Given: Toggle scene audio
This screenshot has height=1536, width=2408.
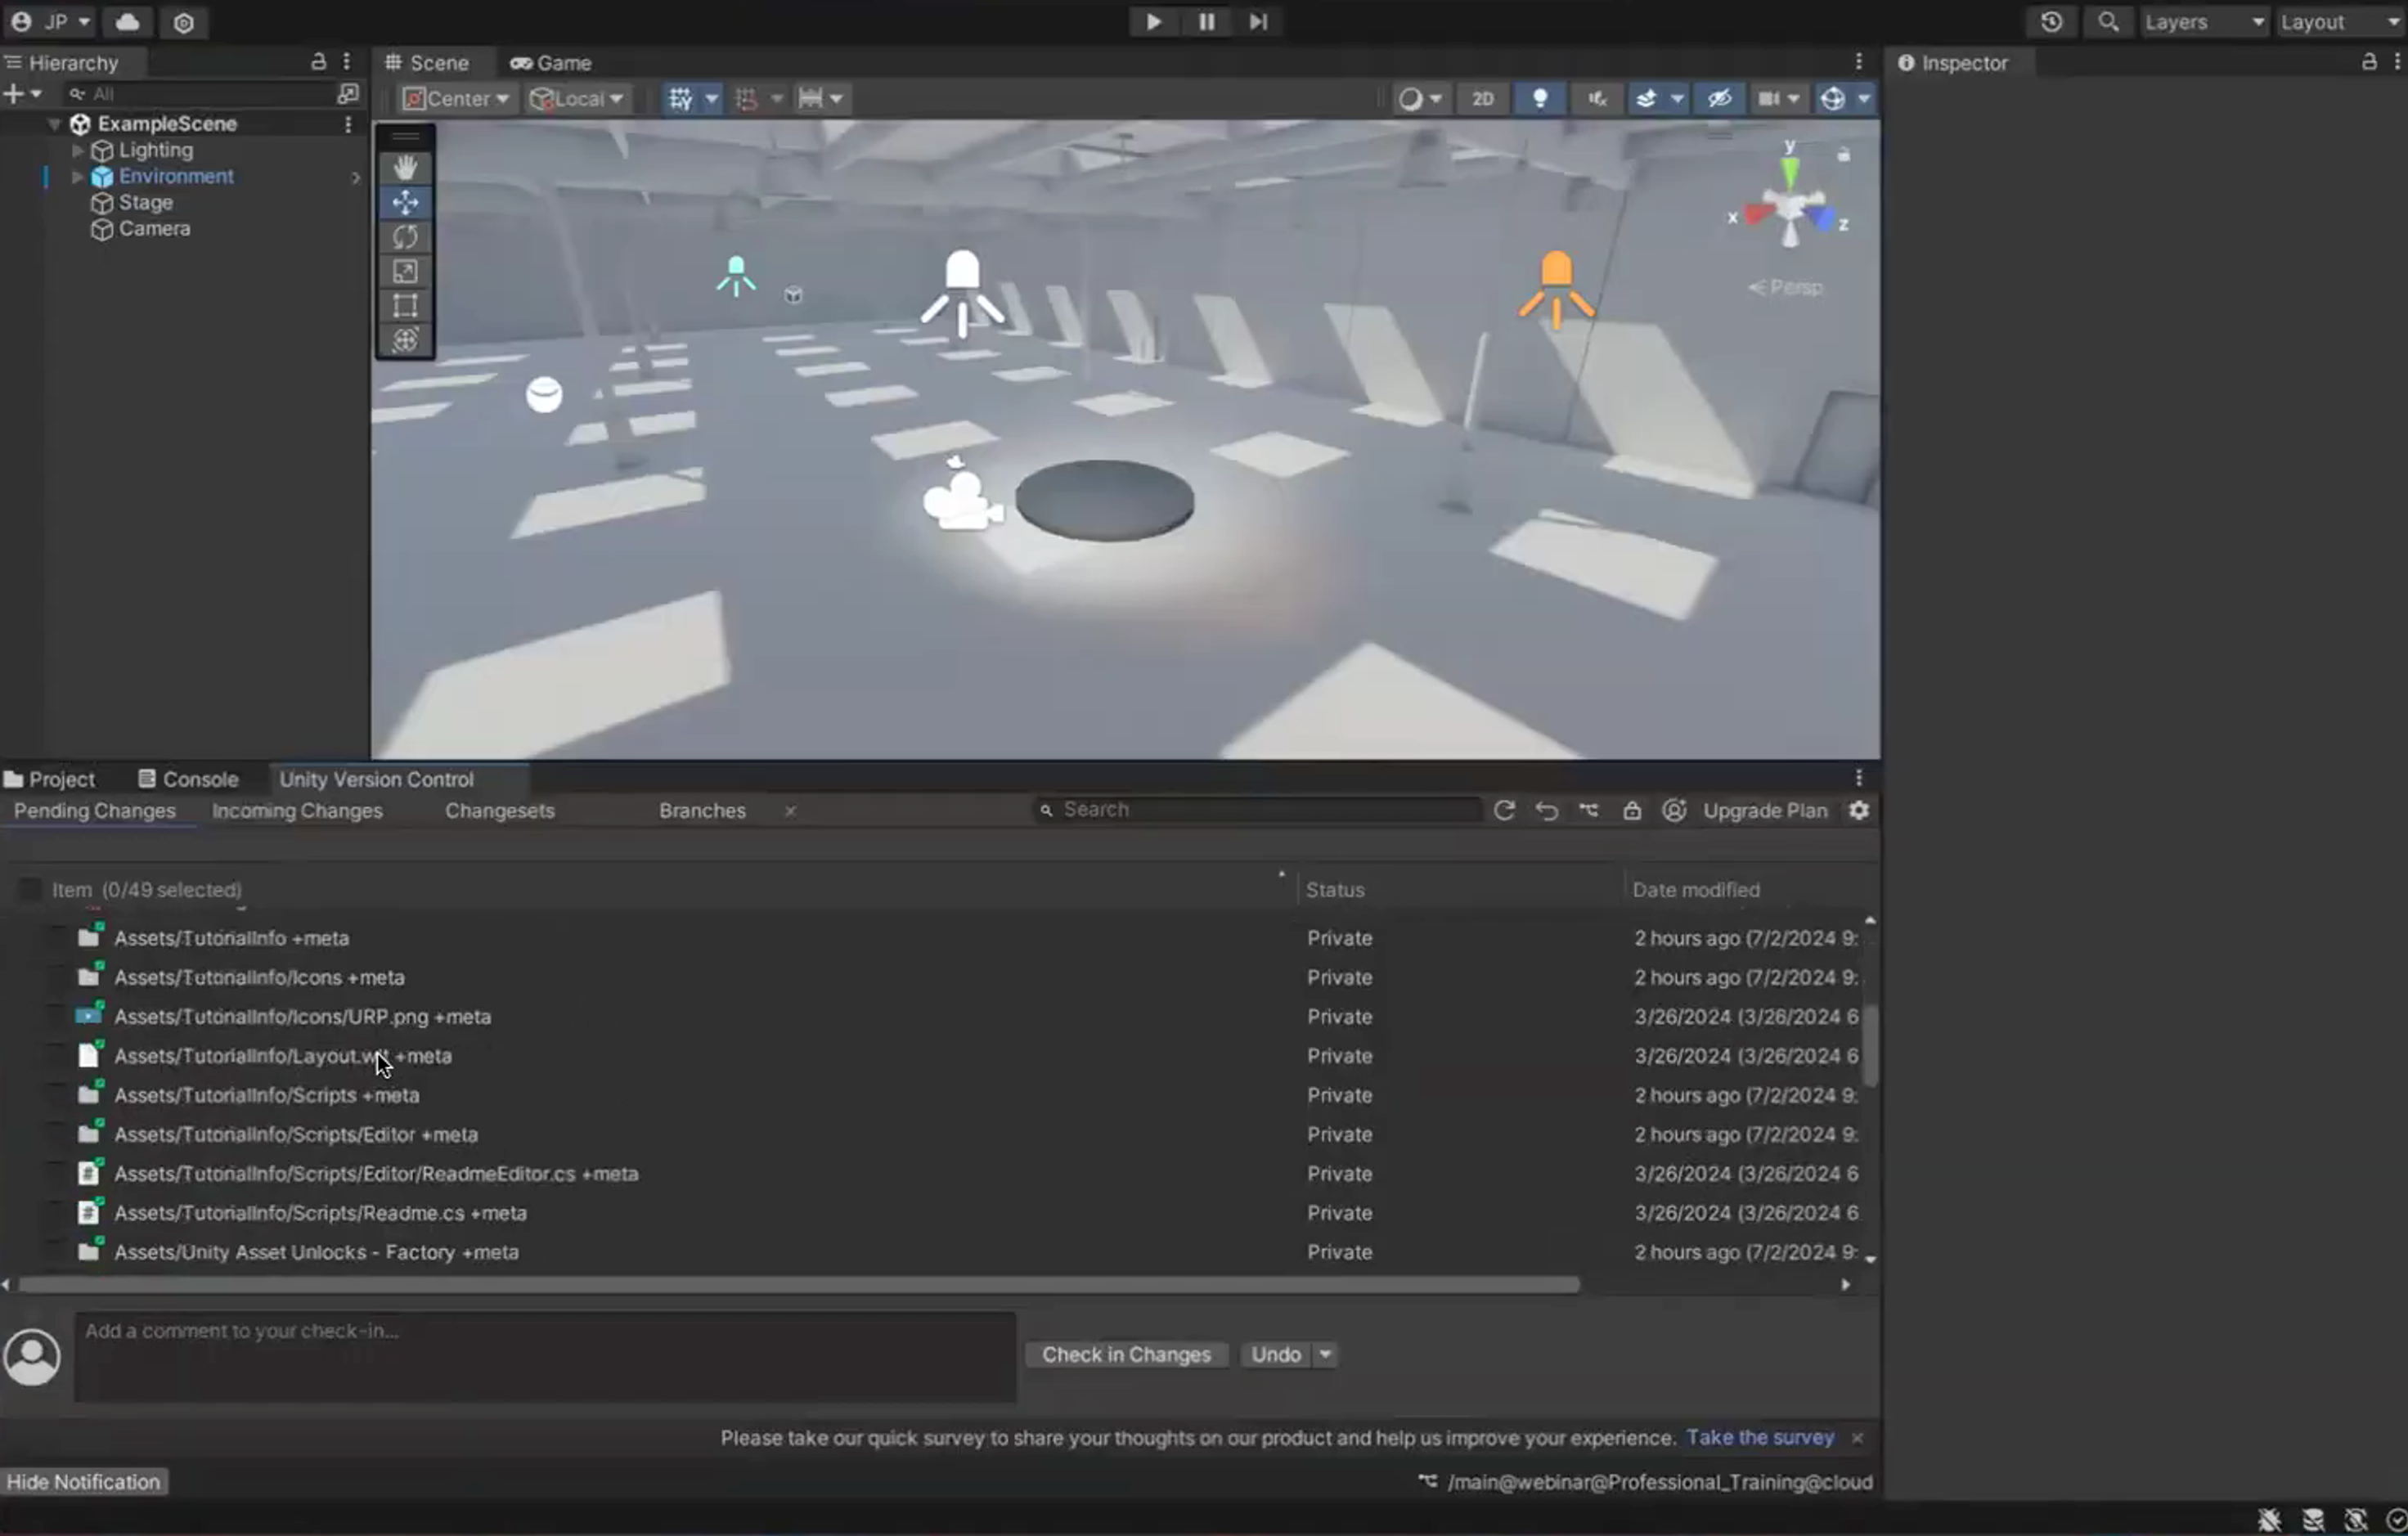Looking at the screenshot, I should click(x=1597, y=98).
